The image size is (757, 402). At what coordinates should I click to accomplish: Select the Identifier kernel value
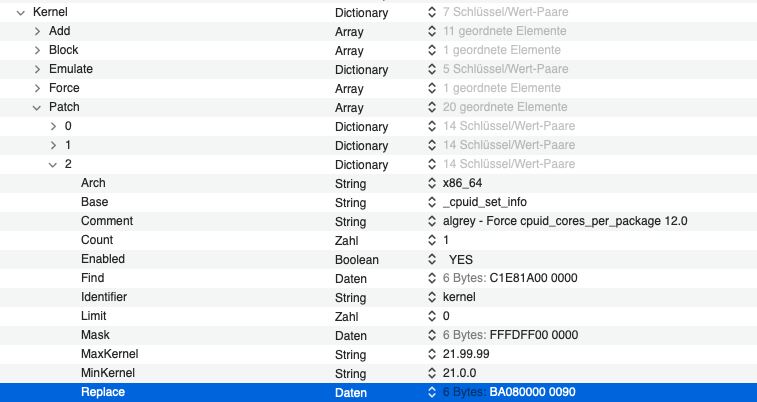460,297
